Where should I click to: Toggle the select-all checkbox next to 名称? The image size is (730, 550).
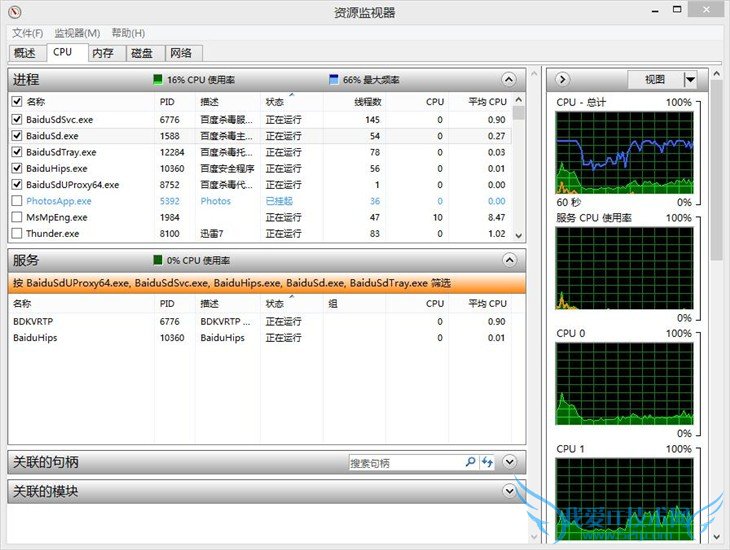point(17,101)
